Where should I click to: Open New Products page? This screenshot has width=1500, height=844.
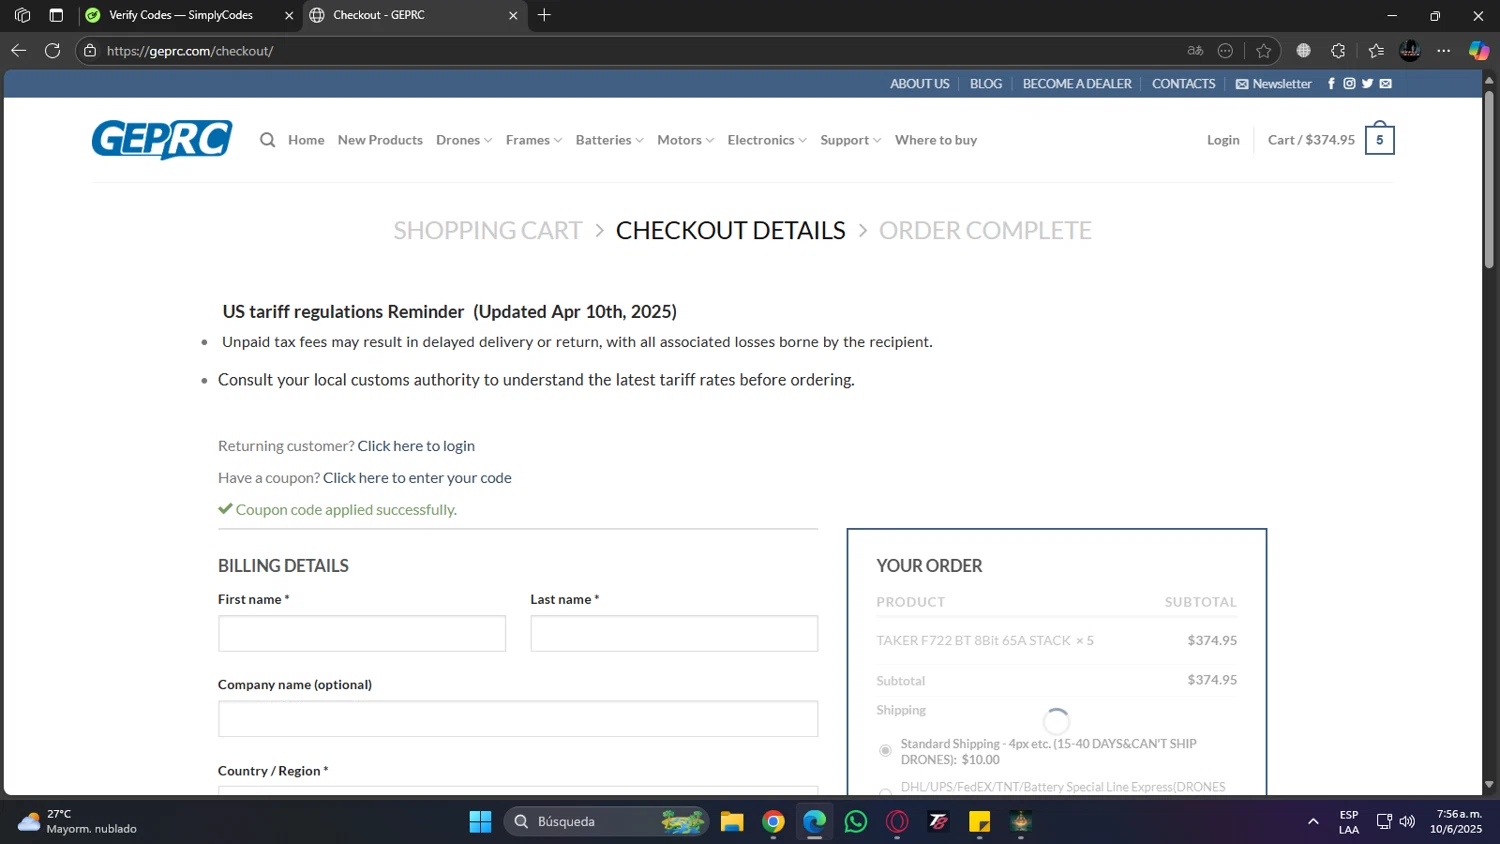(380, 140)
